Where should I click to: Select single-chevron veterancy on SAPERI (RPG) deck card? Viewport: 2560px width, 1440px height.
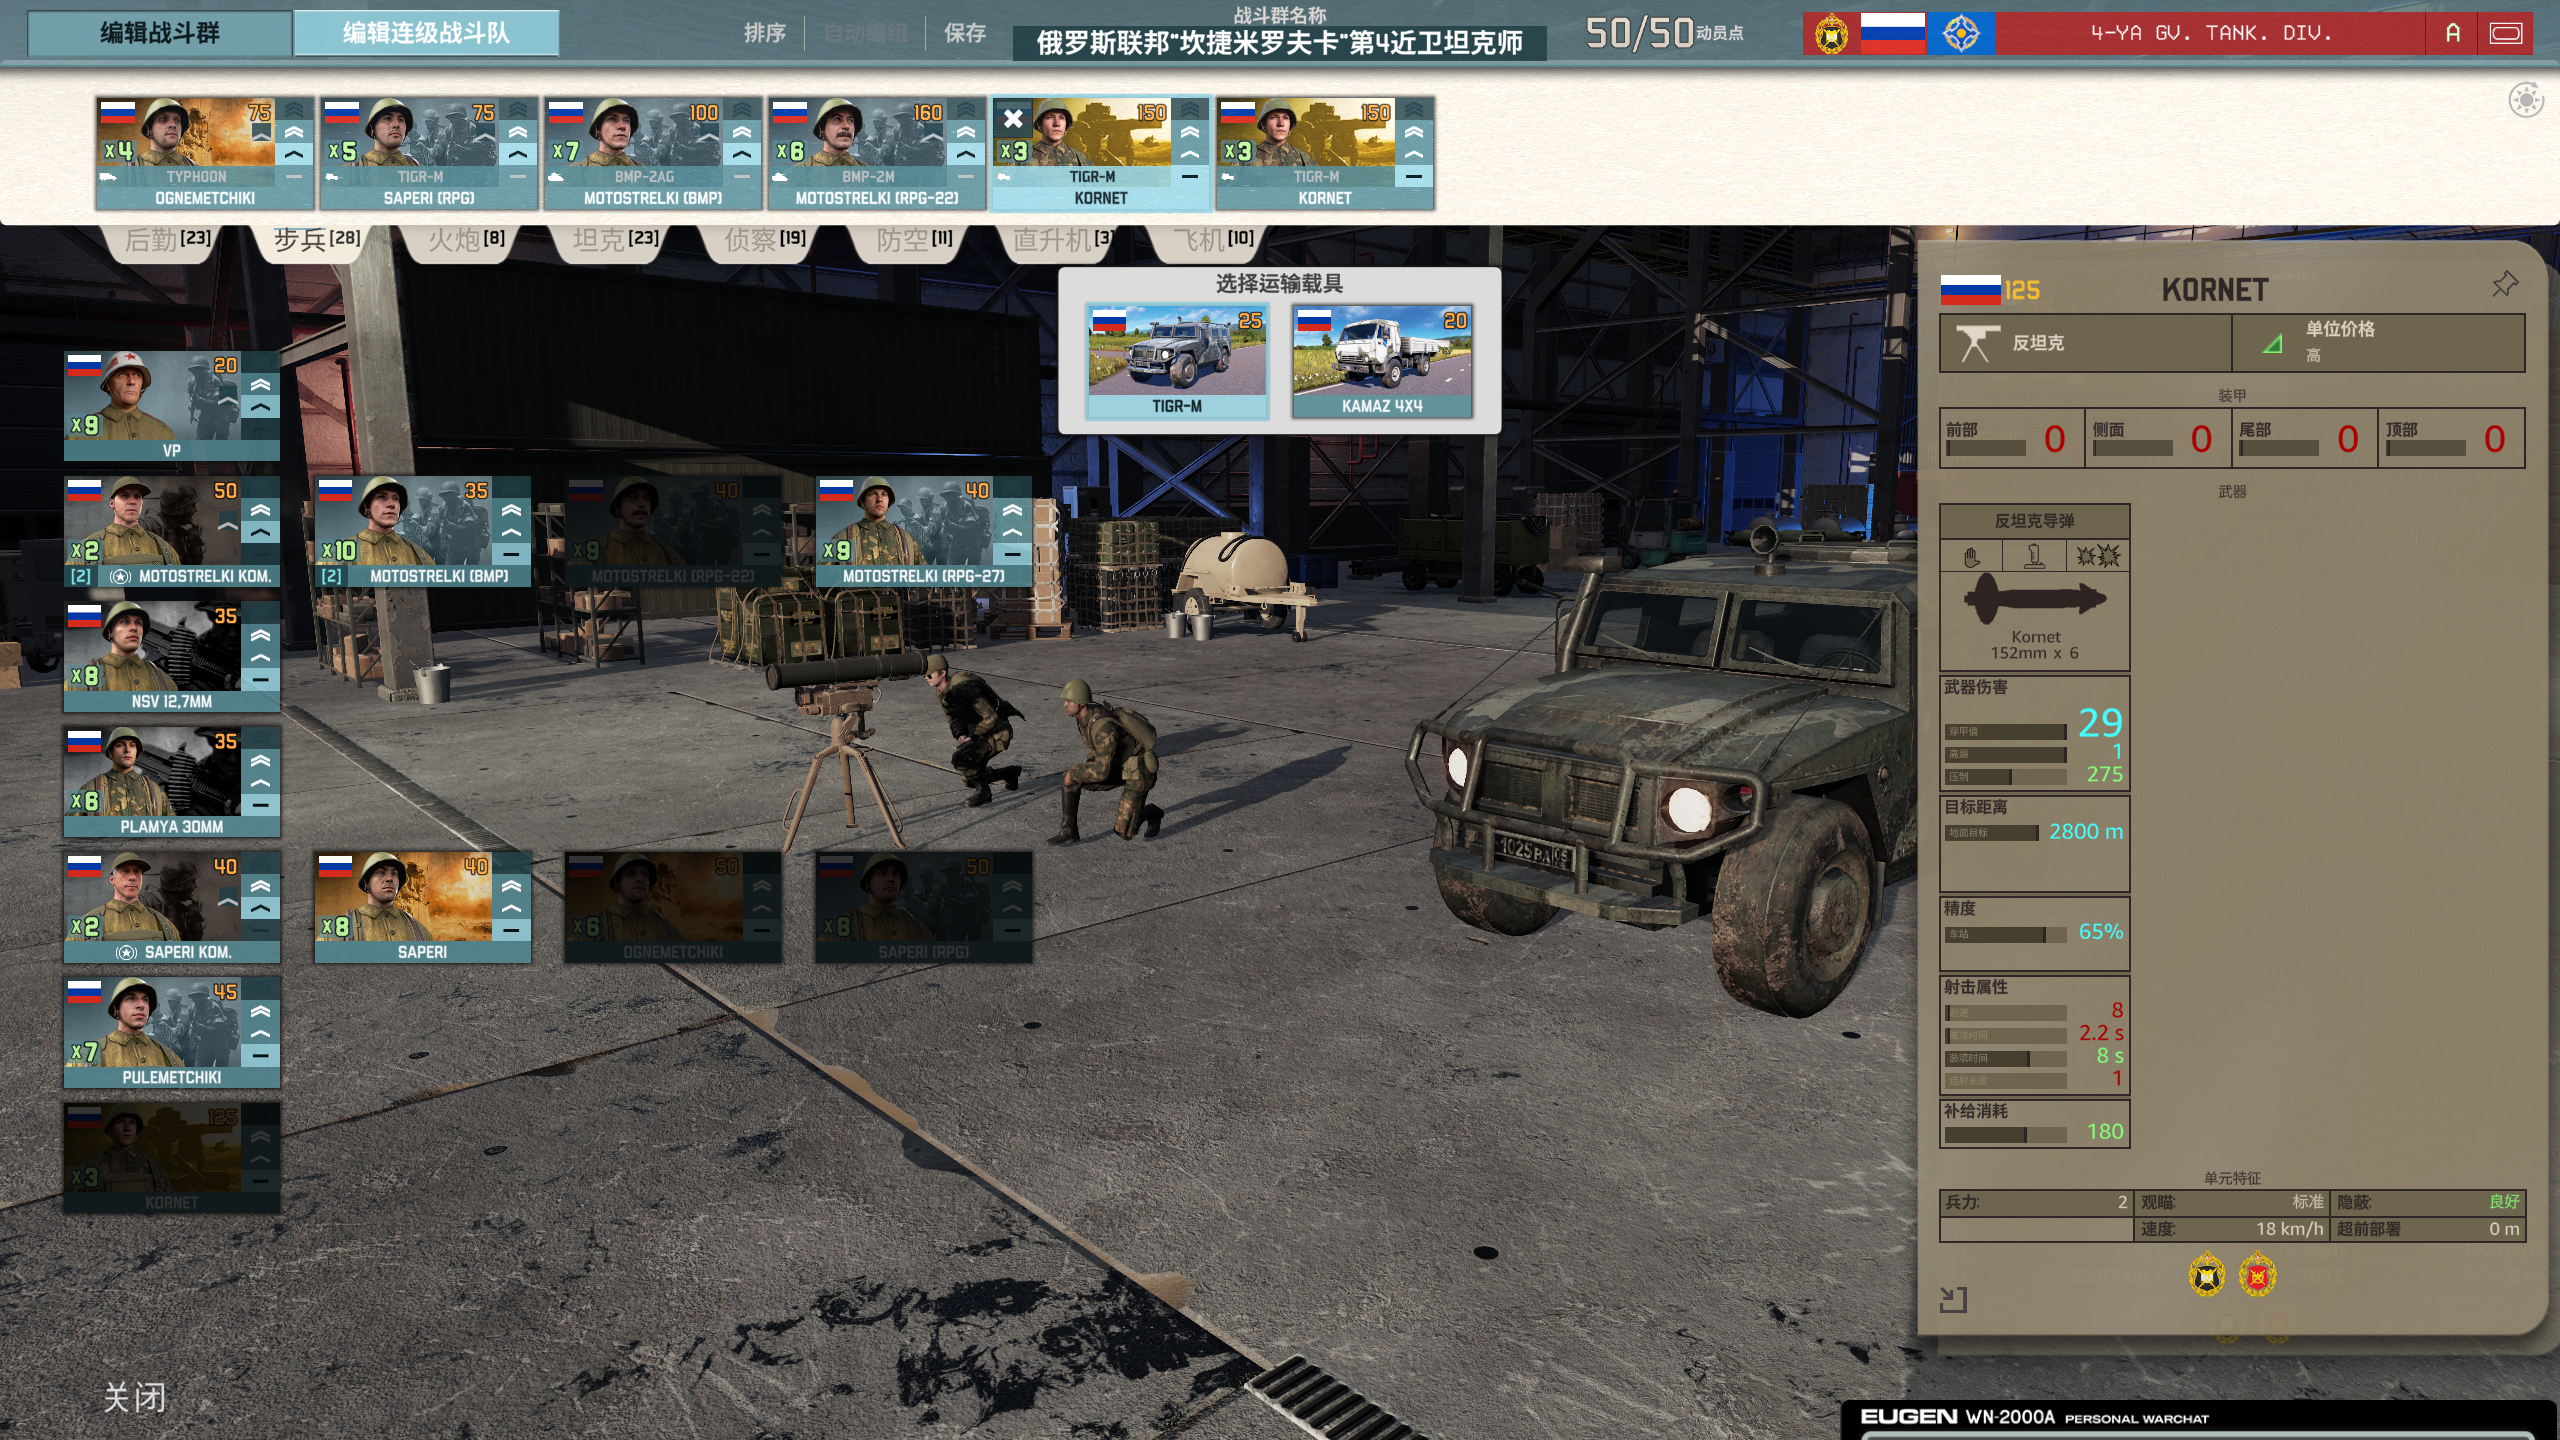[x=517, y=154]
